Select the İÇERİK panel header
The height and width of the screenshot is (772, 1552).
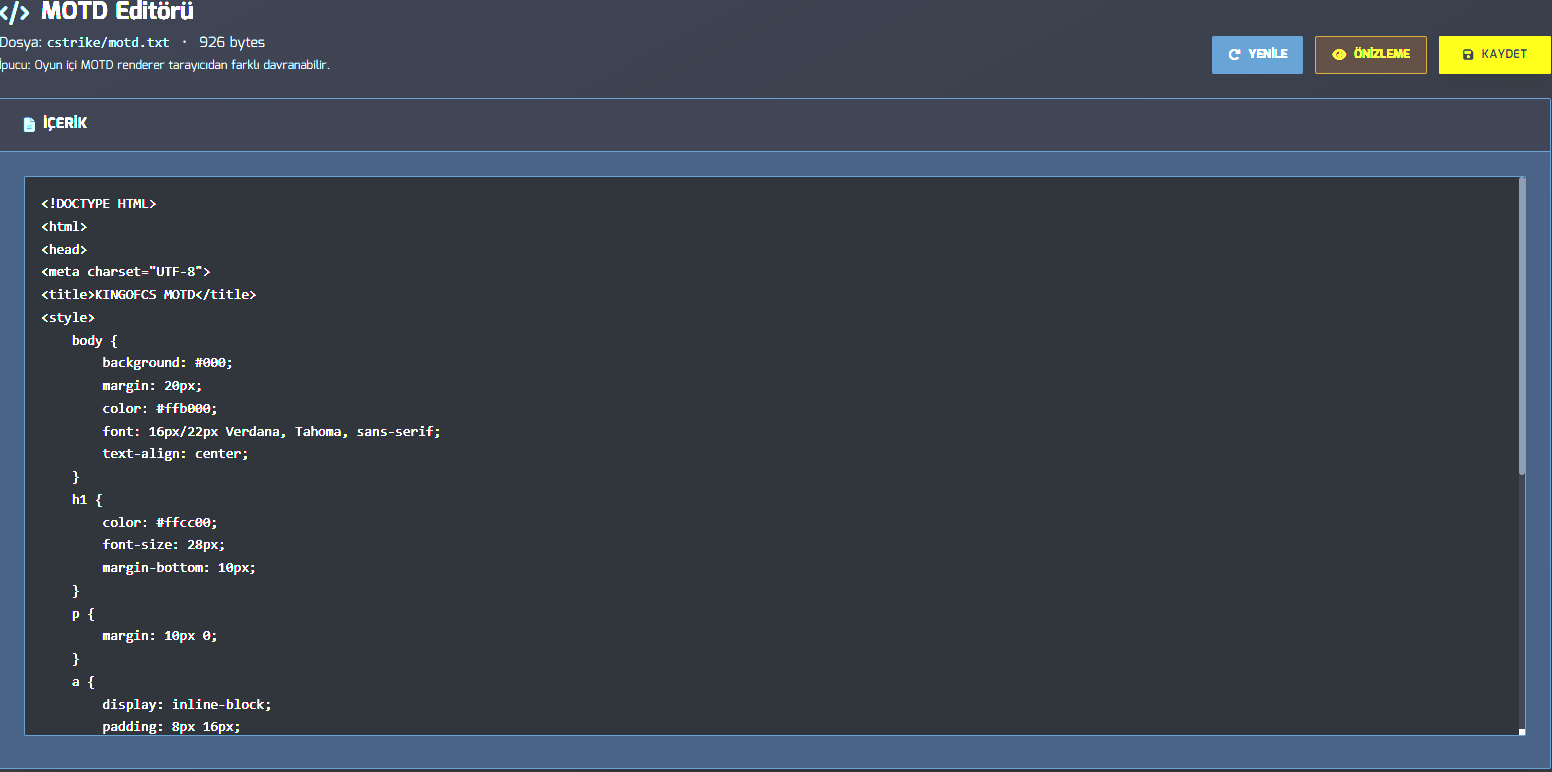775,125
